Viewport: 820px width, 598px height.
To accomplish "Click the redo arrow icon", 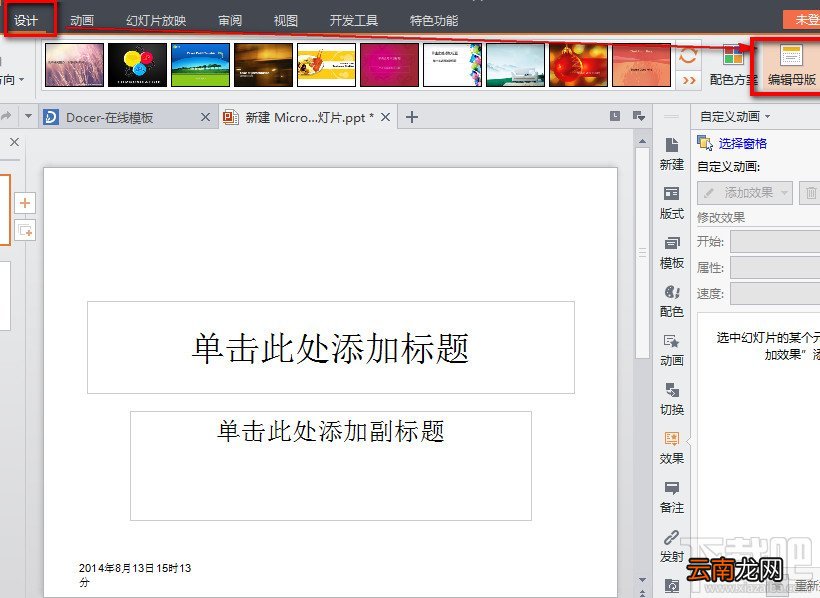I will [x=6, y=116].
